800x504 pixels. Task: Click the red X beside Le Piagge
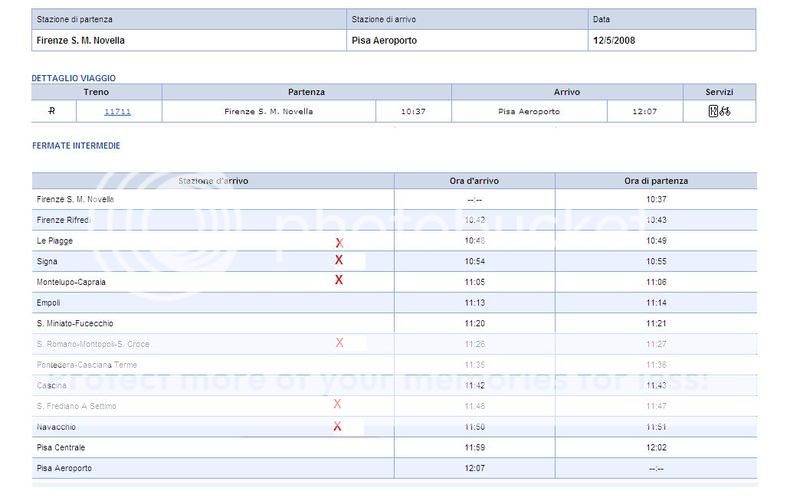pos(339,242)
